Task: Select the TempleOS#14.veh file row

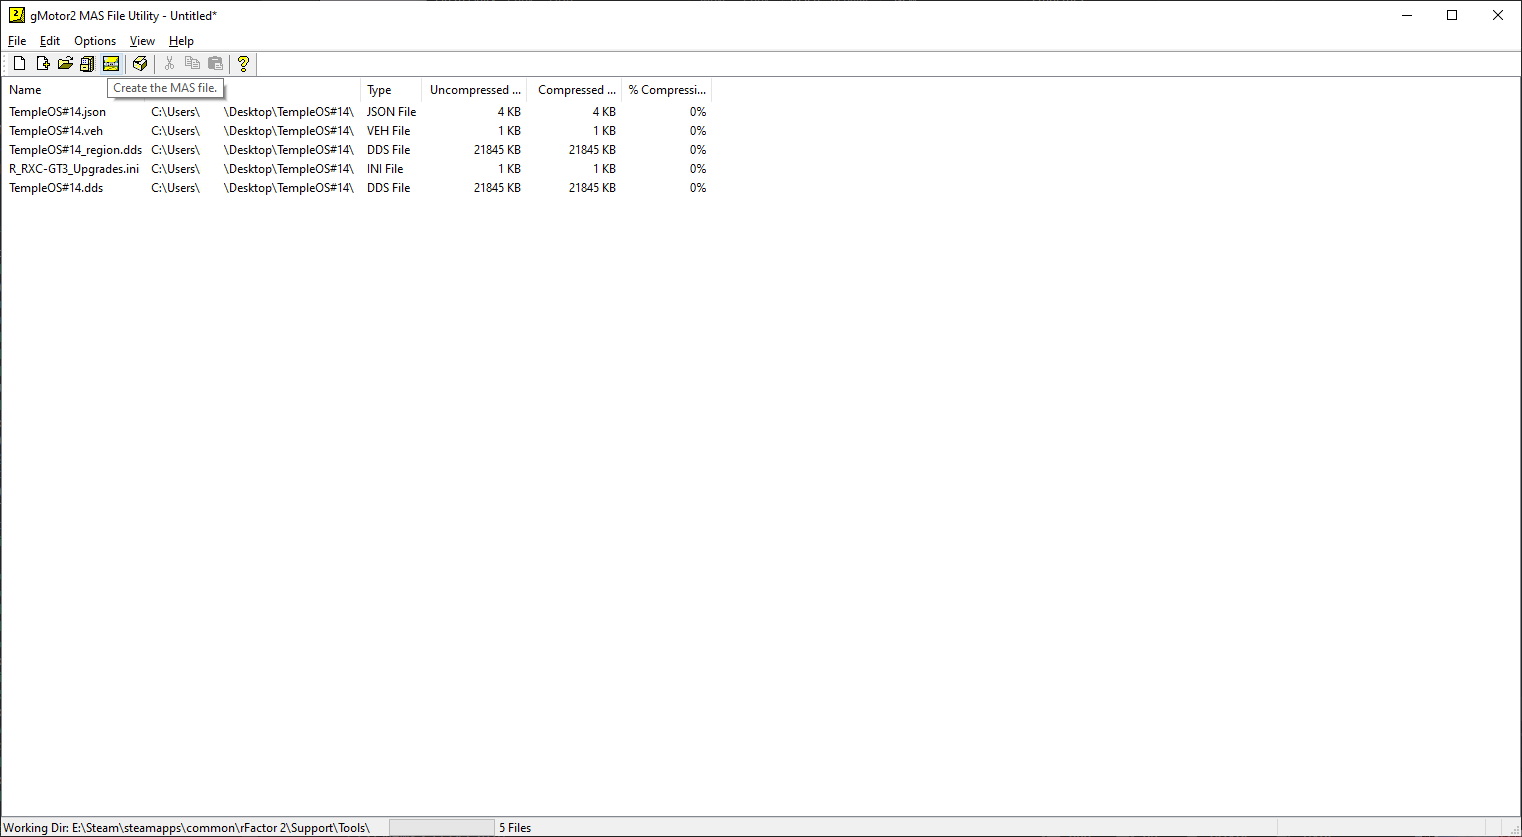Action: (x=56, y=131)
